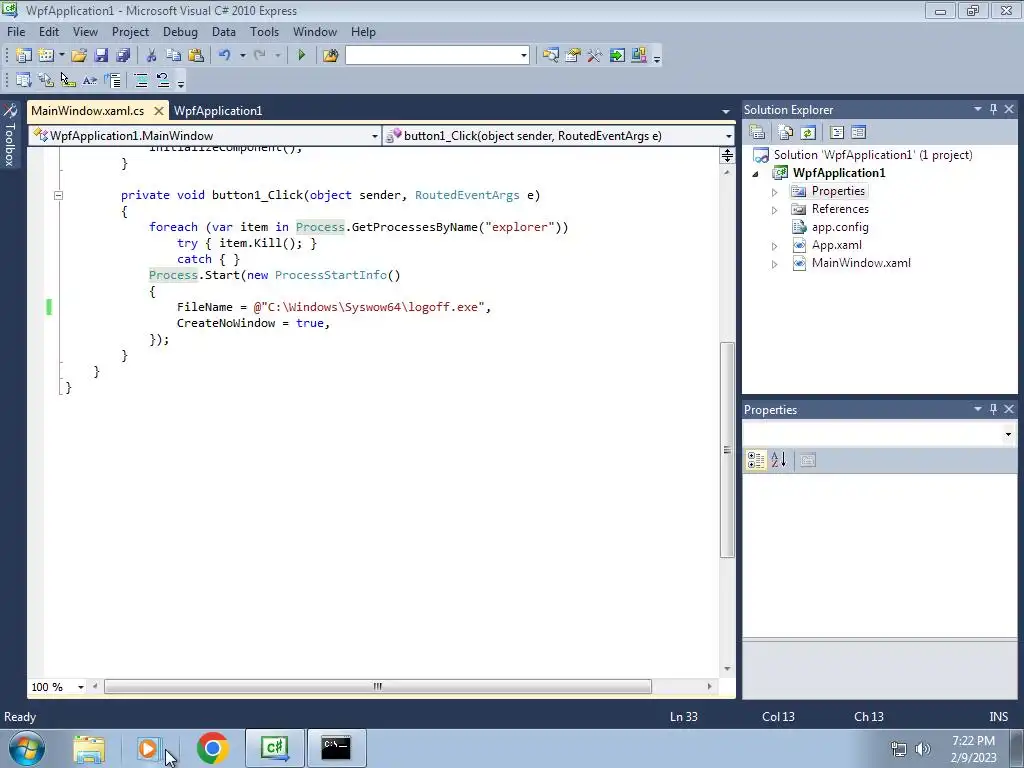Click the Open File folder icon

click(x=79, y=56)
